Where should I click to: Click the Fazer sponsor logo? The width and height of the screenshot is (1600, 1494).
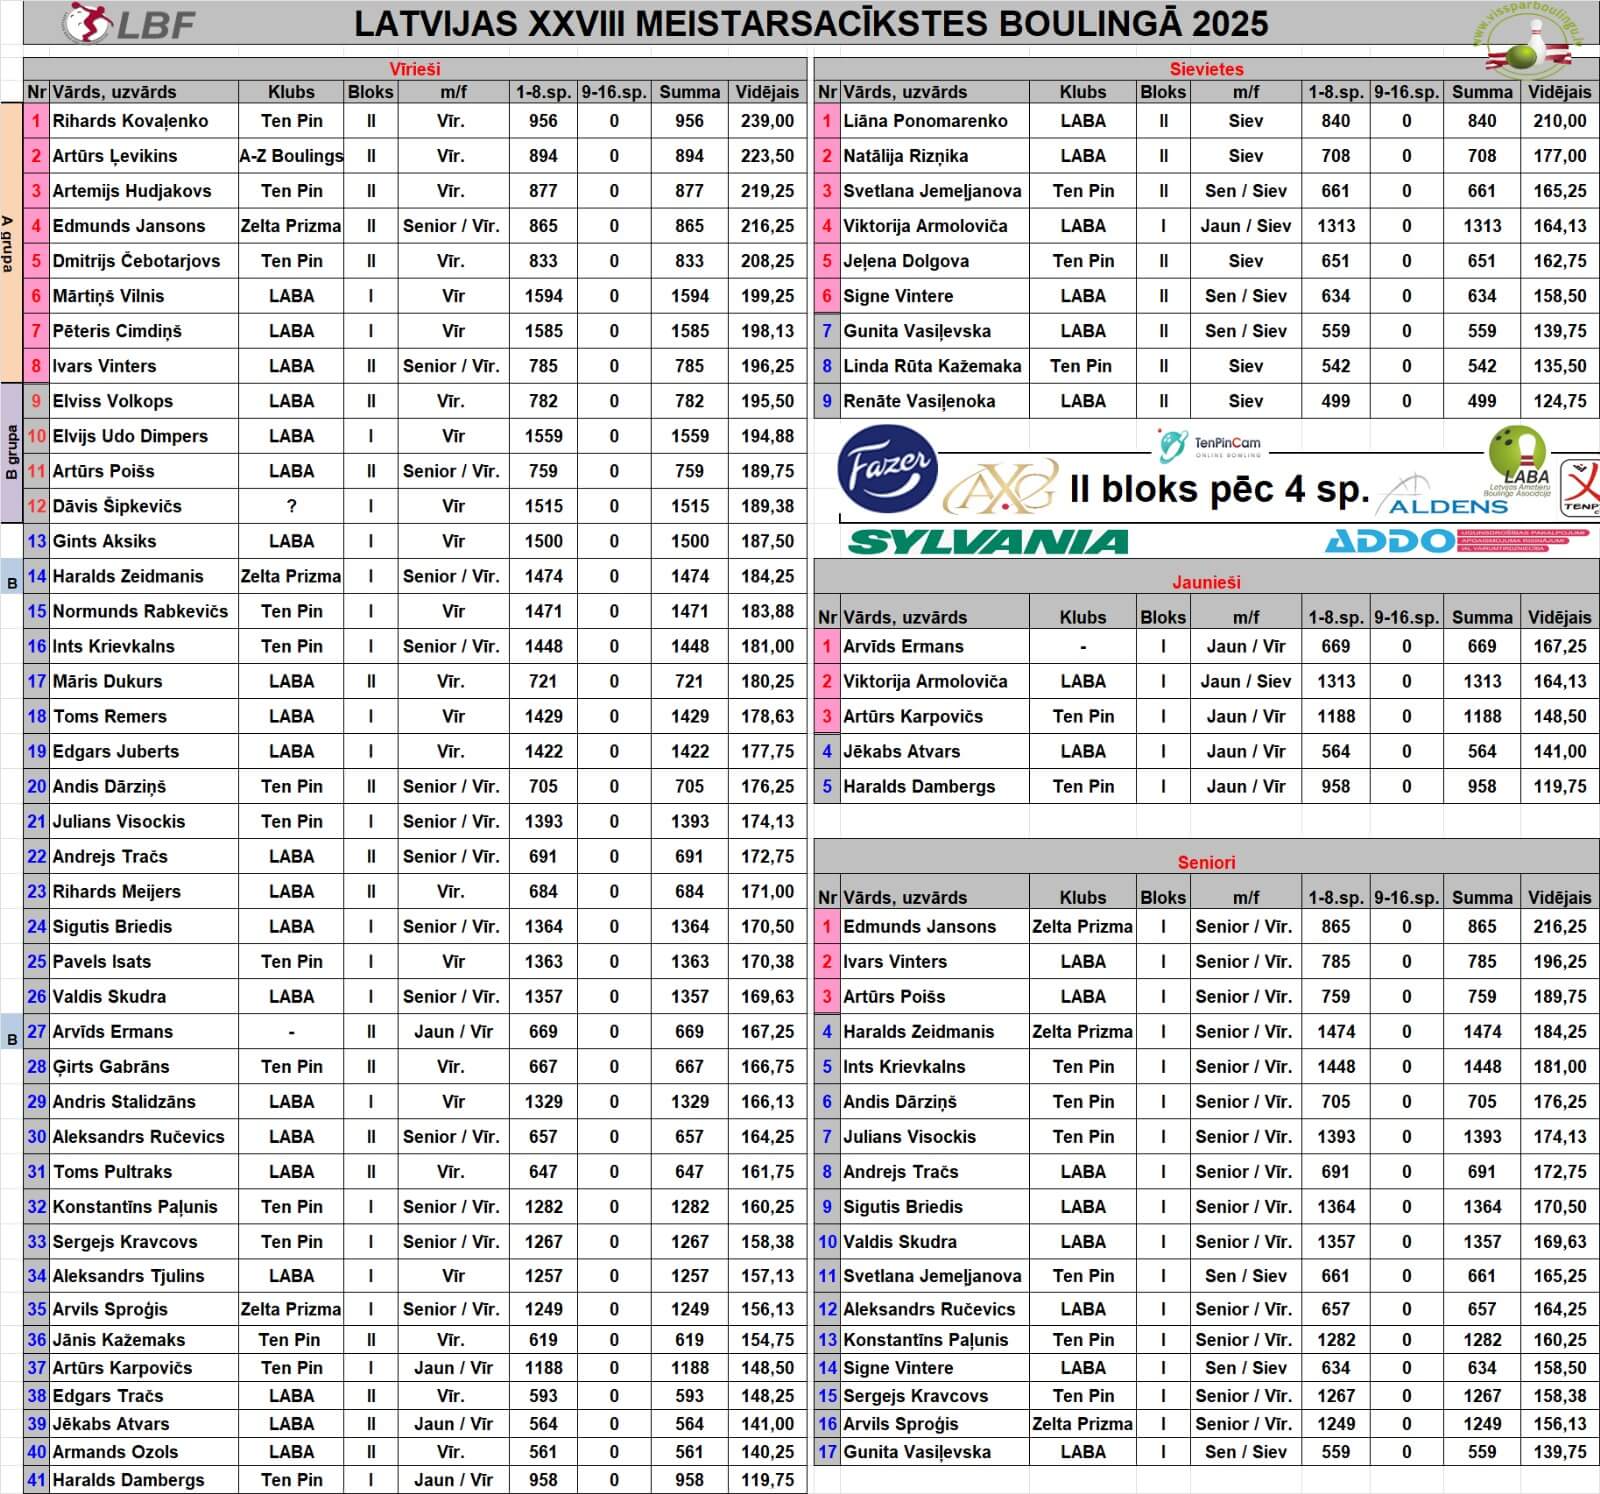click(887, 467)
